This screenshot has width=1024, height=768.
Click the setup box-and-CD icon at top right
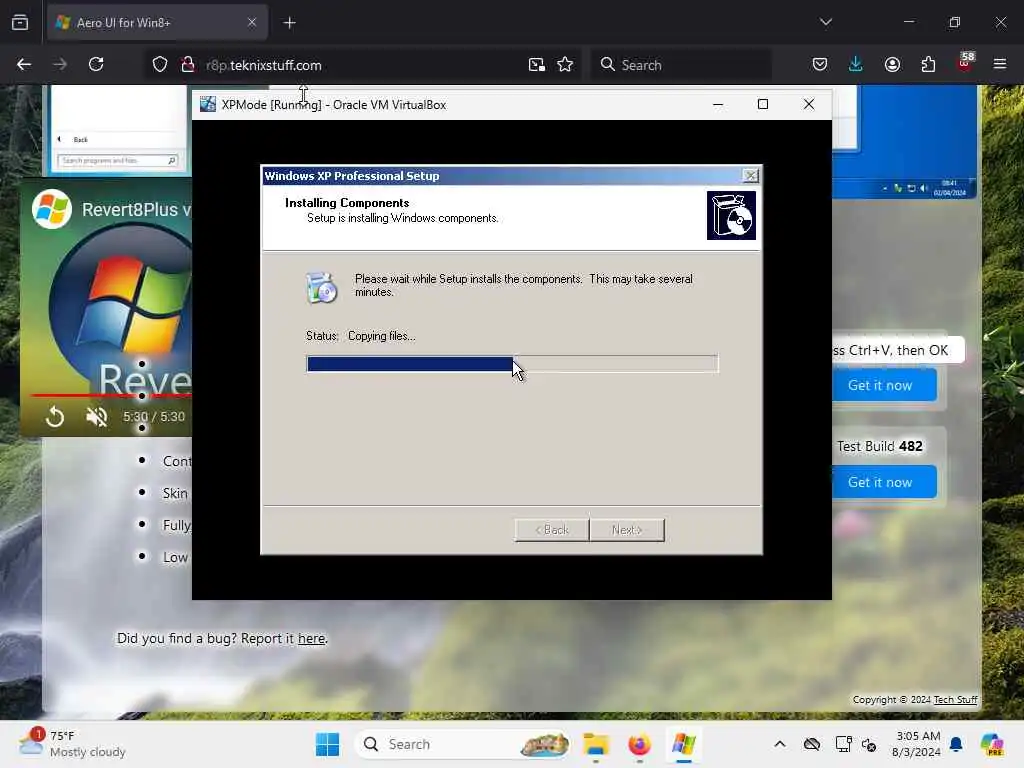click(x=731, y=216)
